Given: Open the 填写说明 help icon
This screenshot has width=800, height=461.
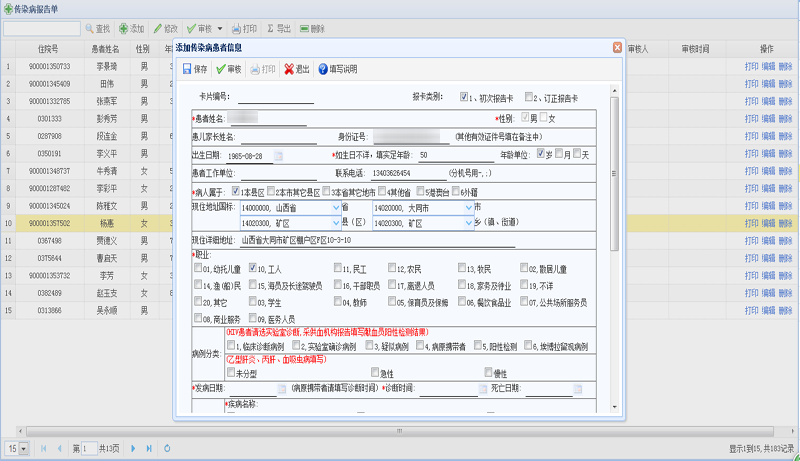Looking at the screenshot, I should (x=323, y=69).
